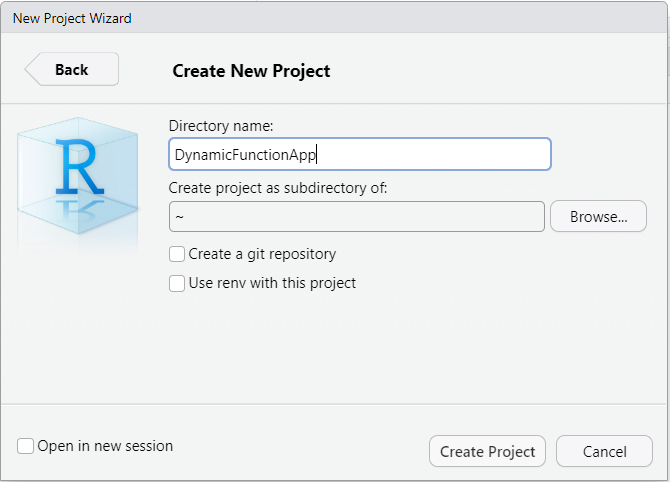670x482 pixels.
Task: Click the "Directory name:" label
Action: click(221, 126)
